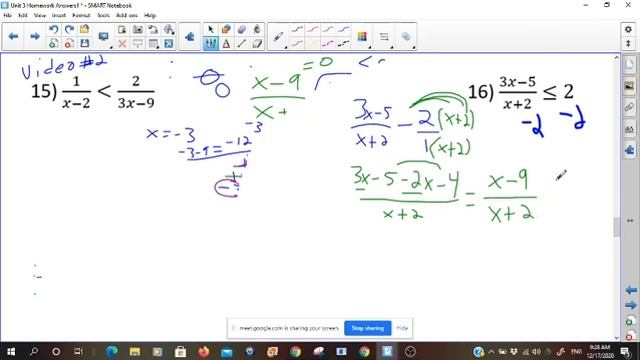Redo the last action
The height and width of the screenshot is (360, 640).
pos(69,29)
